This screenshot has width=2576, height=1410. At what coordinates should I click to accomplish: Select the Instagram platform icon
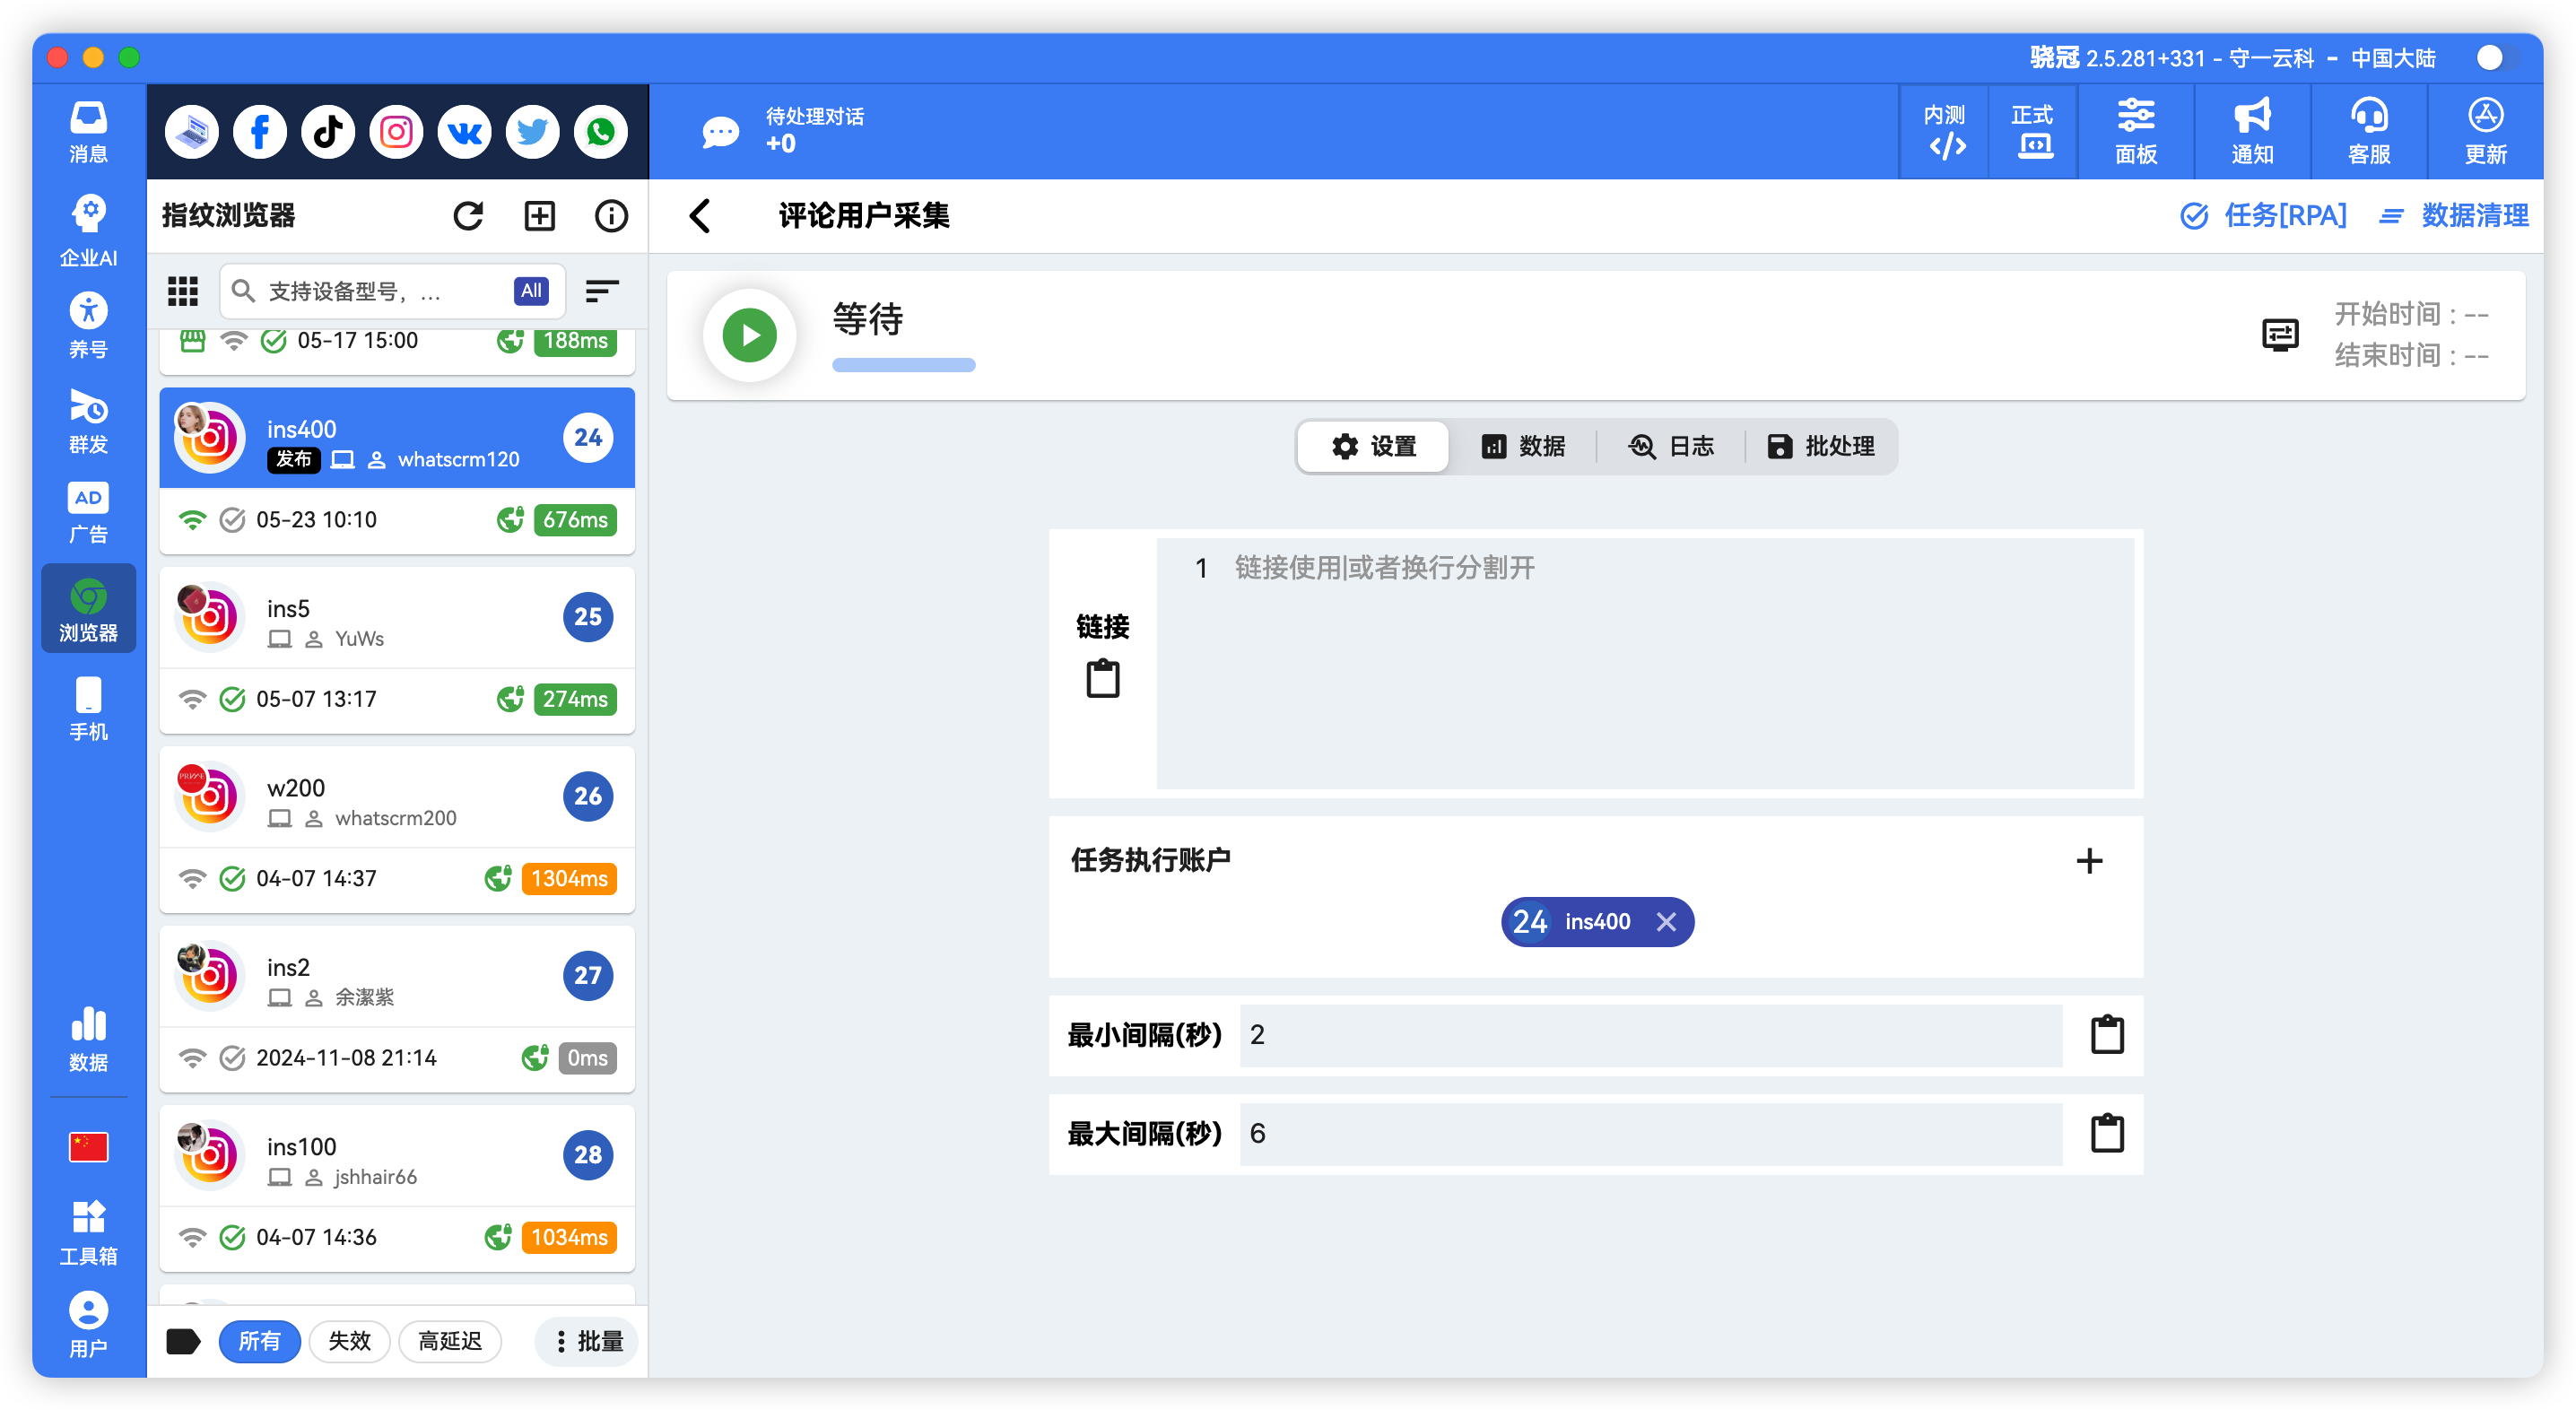coord(396,132)
